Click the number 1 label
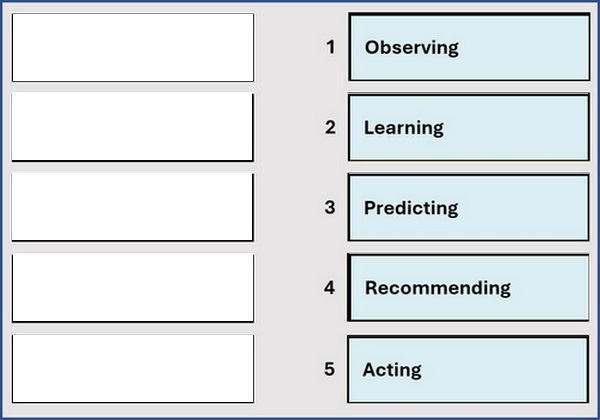This screenshot has width=600, height=420. (x=330, y=47)
